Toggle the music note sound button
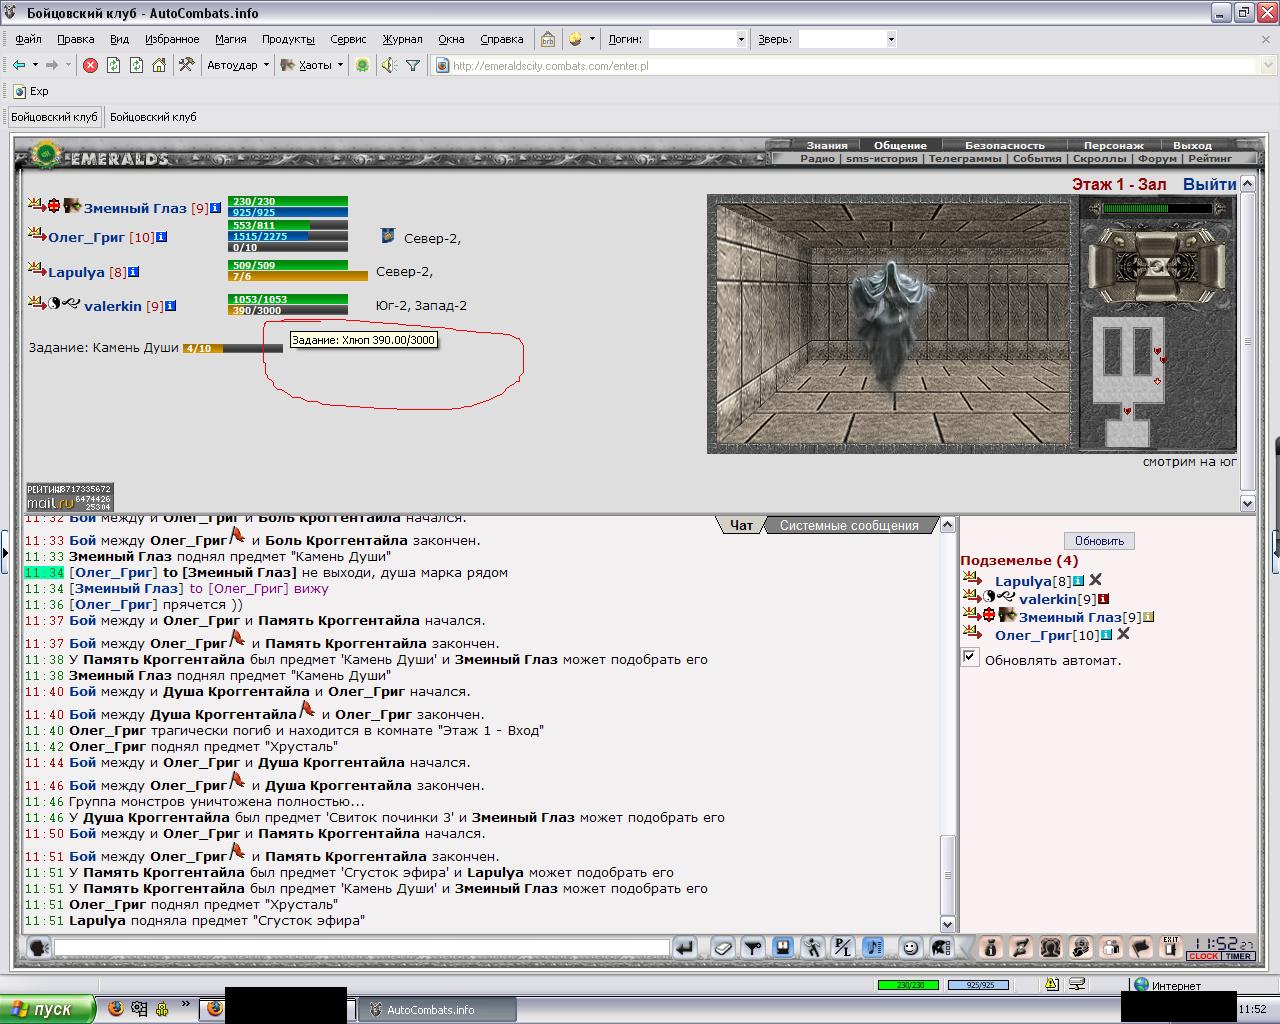This screenshot has height=1024, width=1280. 872,947
